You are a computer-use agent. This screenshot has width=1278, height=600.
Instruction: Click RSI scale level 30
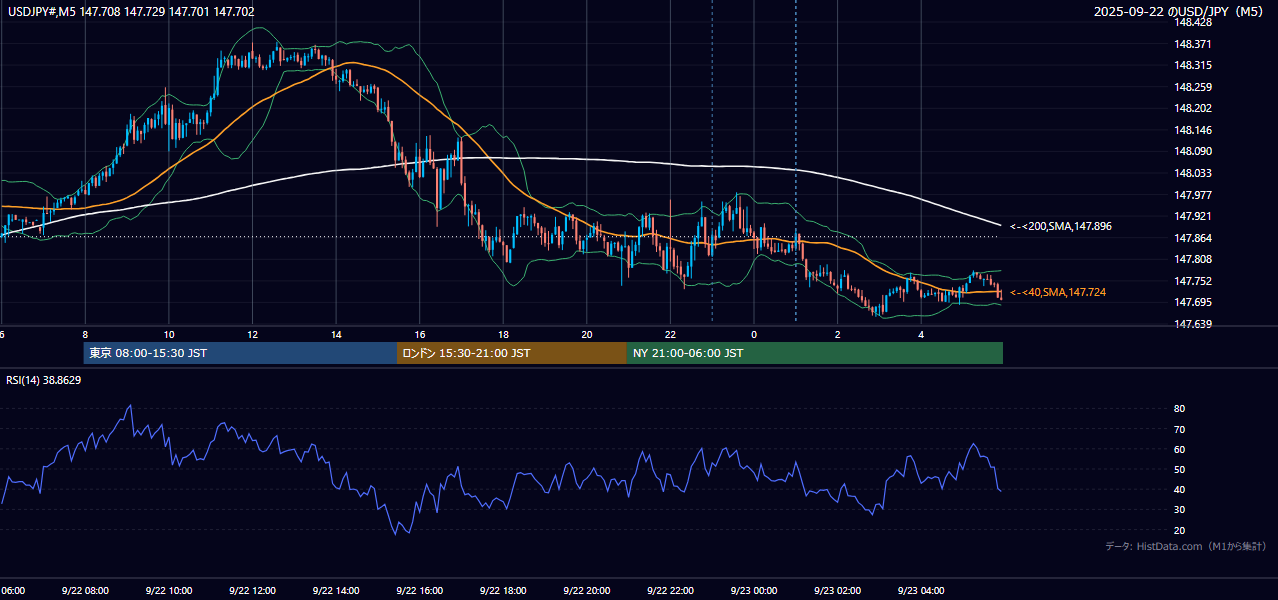pyautogui.click(x=1180, y=510)
